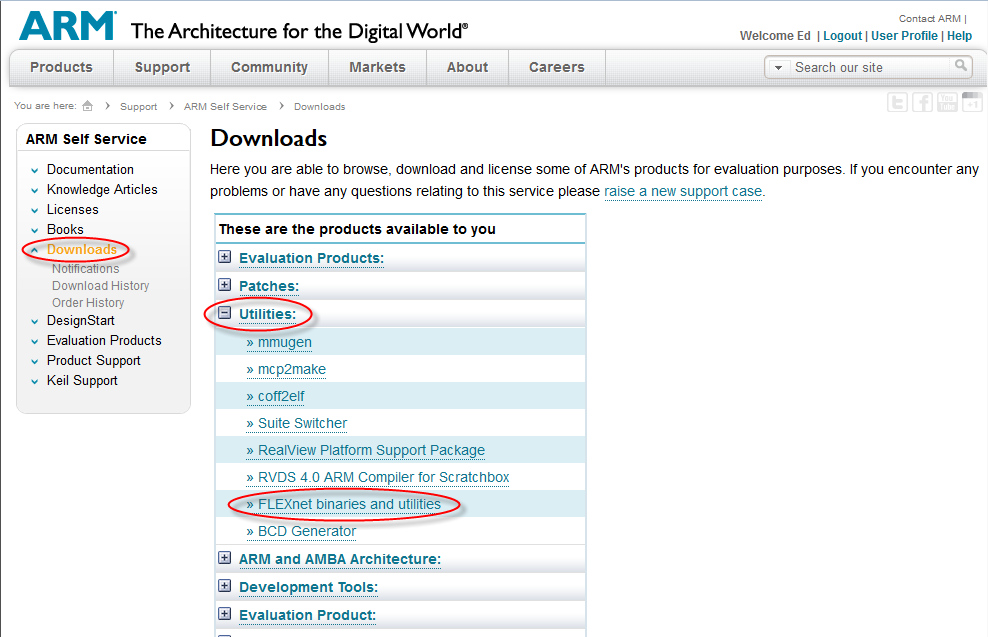Viewport: 988px width, 637px height.
Task: Click the Google +1 icon
Action: pyautogui.click(x=971, y=102)
